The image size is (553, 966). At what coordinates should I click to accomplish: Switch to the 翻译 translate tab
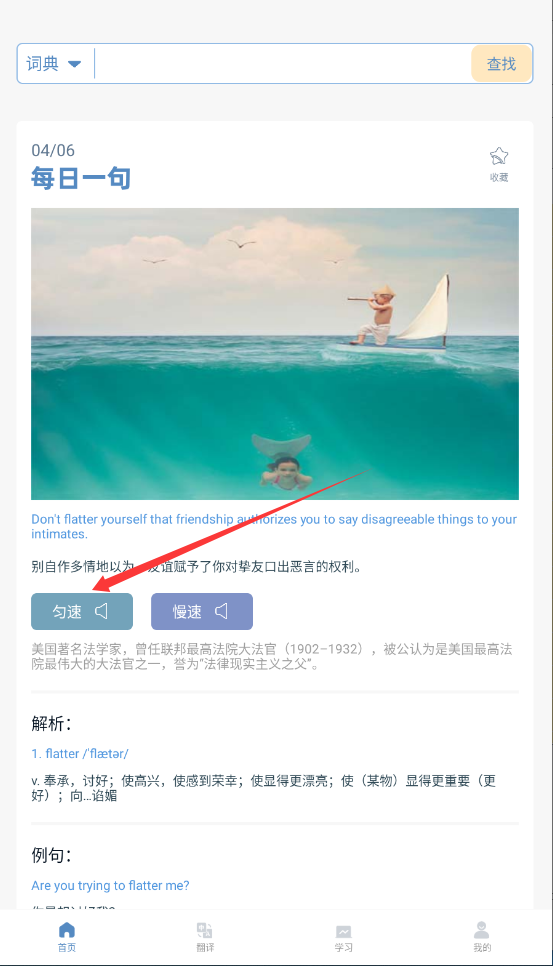(205, 937)
